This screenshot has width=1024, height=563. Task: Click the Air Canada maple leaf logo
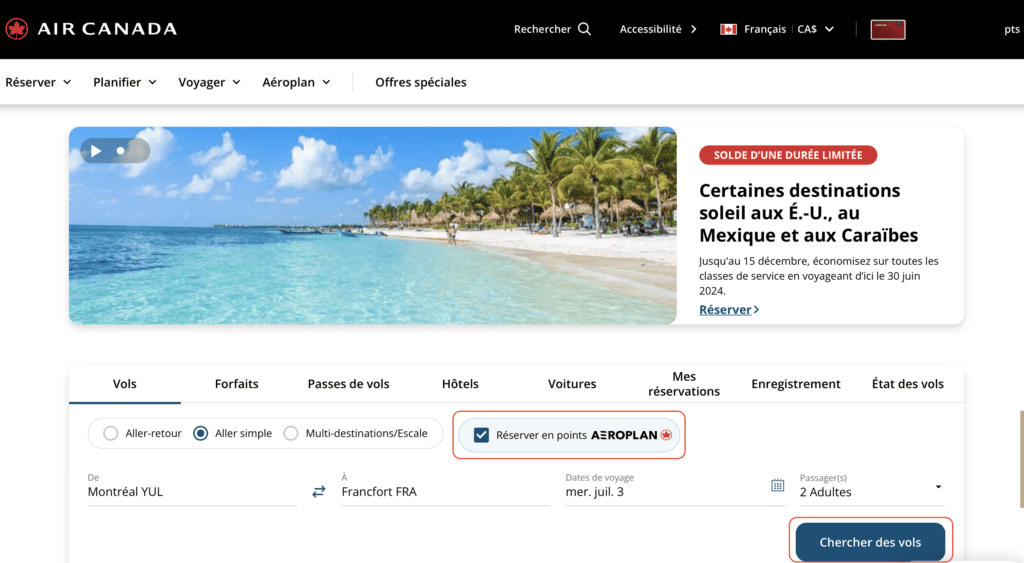(x=17, y=29)
